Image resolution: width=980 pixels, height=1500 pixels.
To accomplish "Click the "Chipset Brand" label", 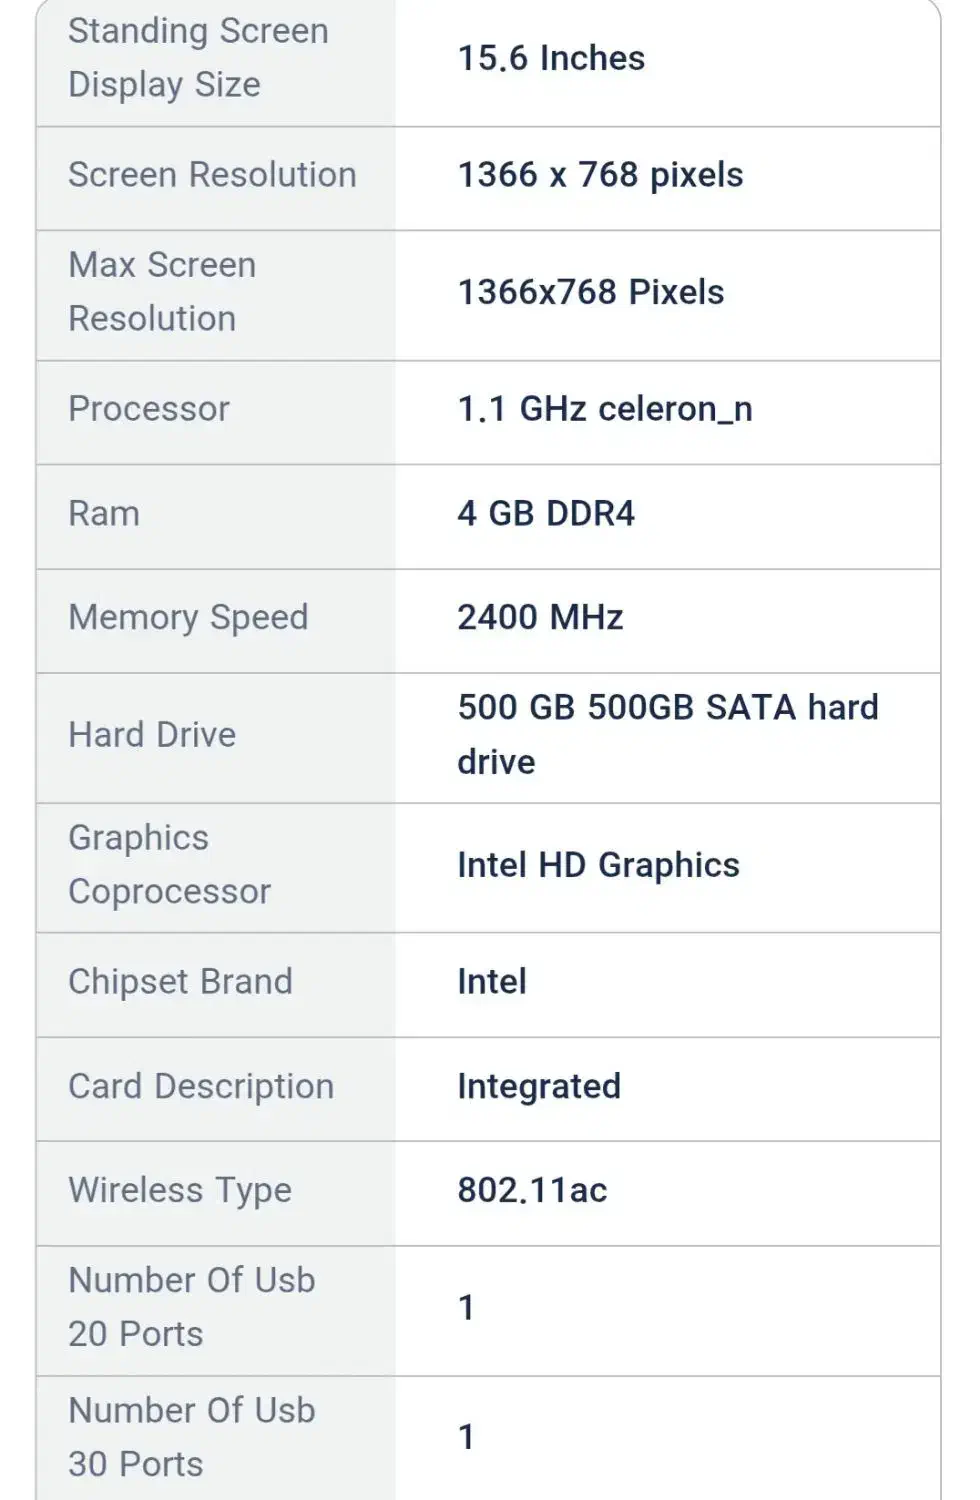I will point(180,982).
